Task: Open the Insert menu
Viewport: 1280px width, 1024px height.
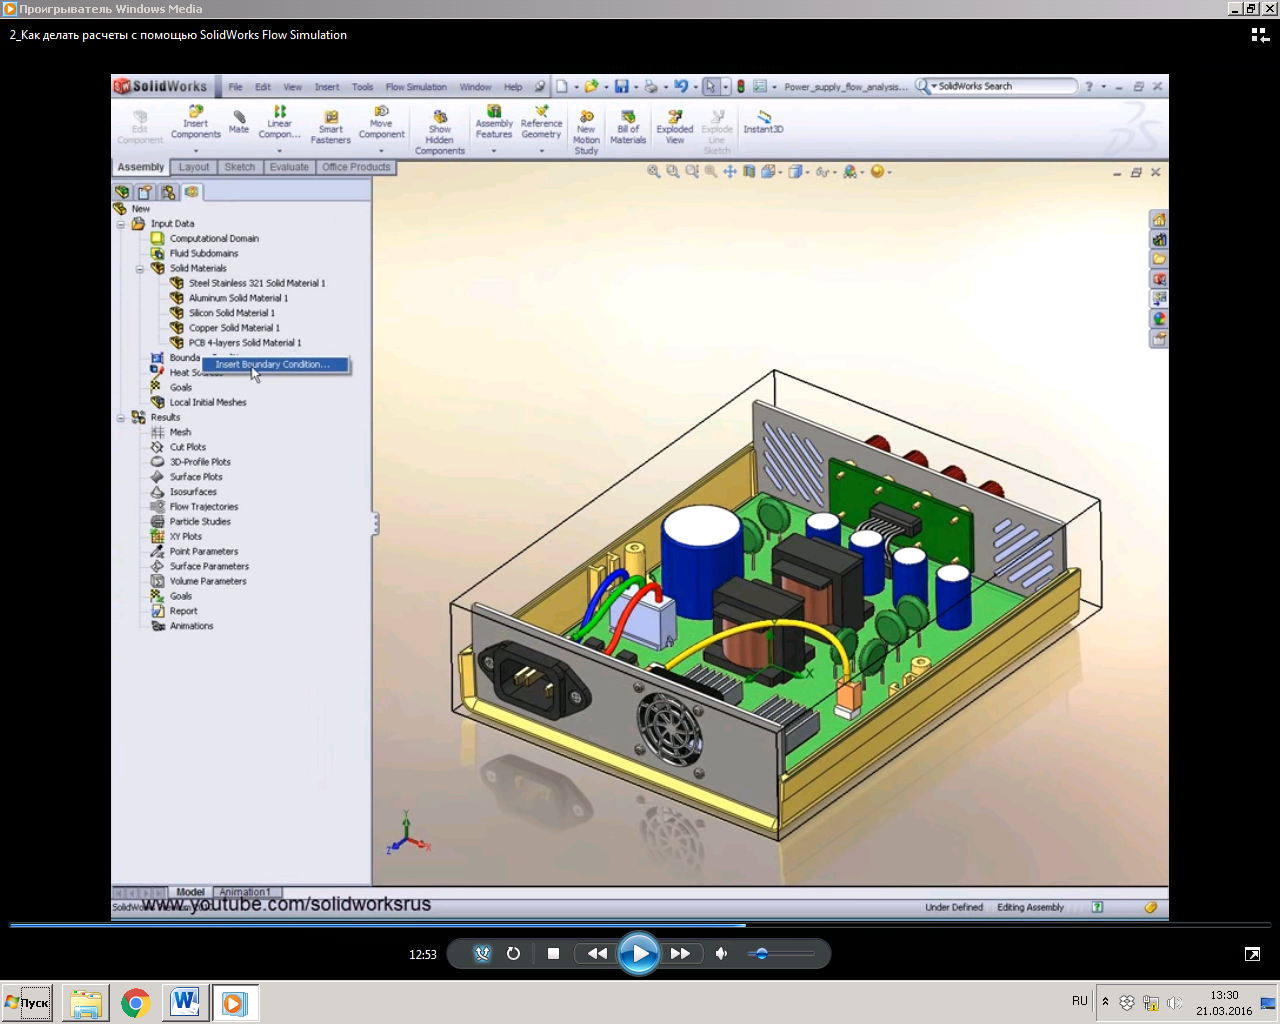Action: [x=327, y=87]
